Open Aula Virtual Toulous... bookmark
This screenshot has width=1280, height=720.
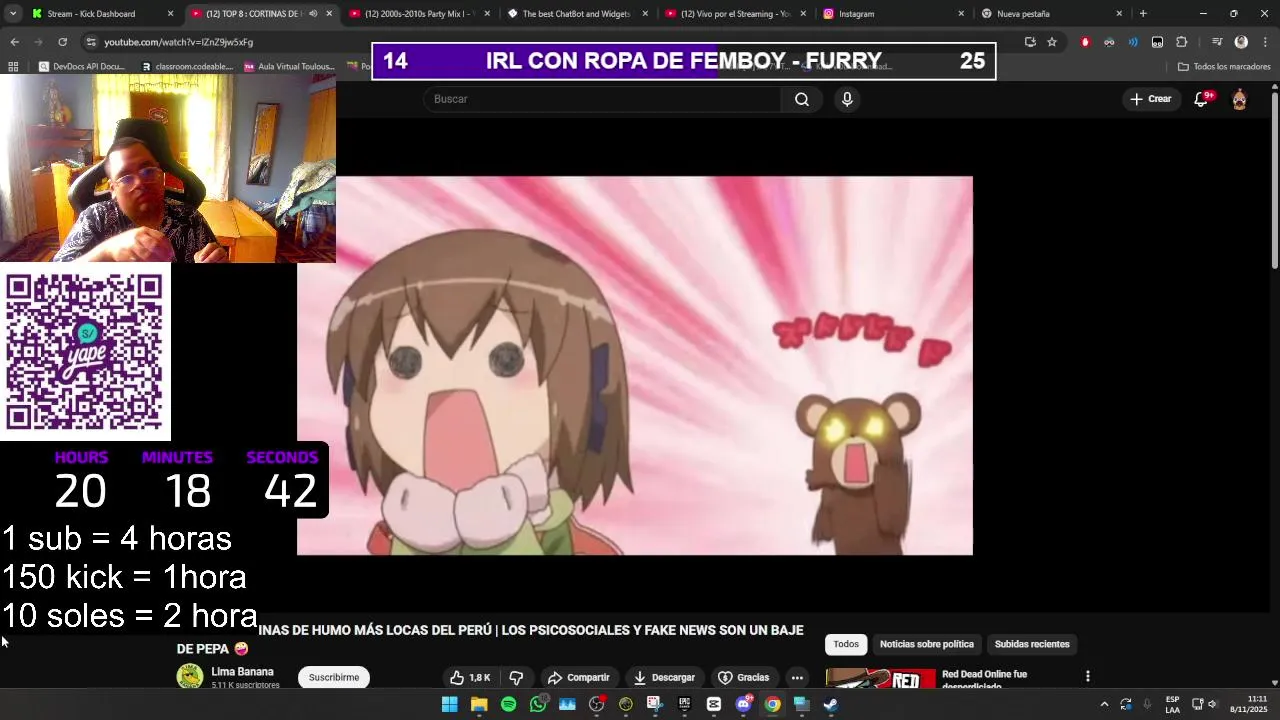(290, 67)
